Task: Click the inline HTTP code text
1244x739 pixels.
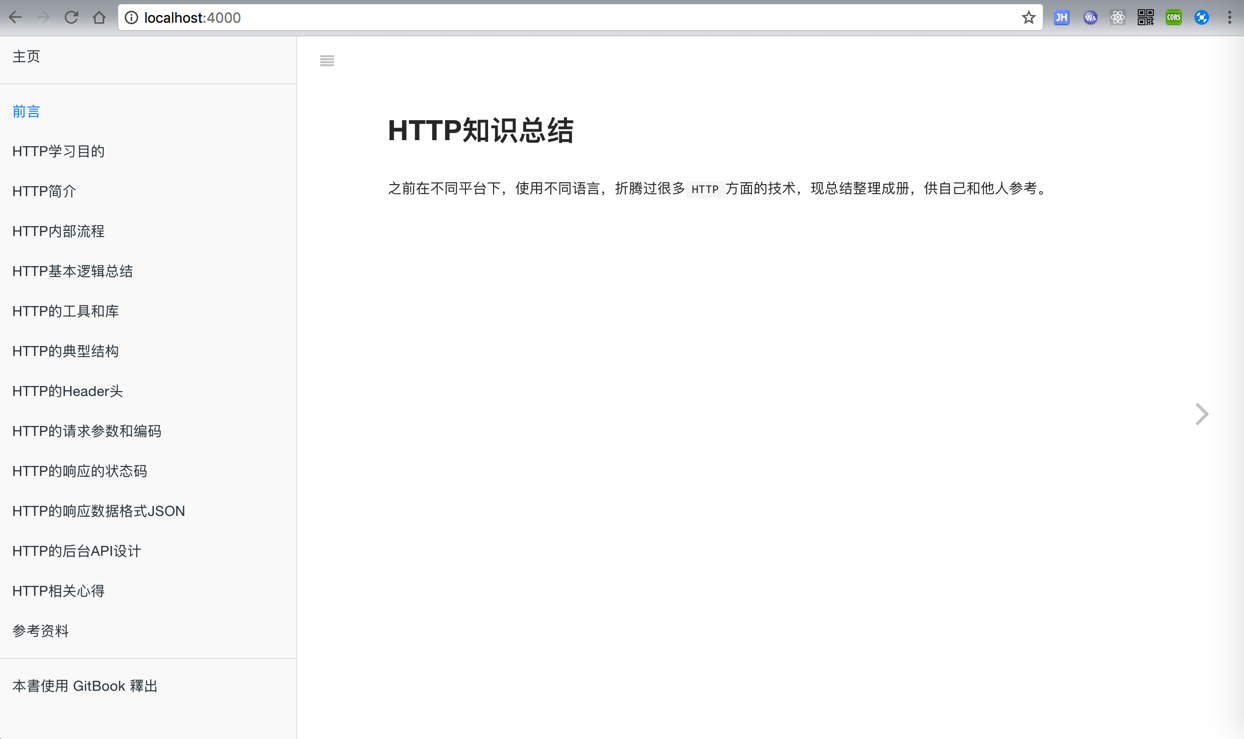Action: point(705,189)
